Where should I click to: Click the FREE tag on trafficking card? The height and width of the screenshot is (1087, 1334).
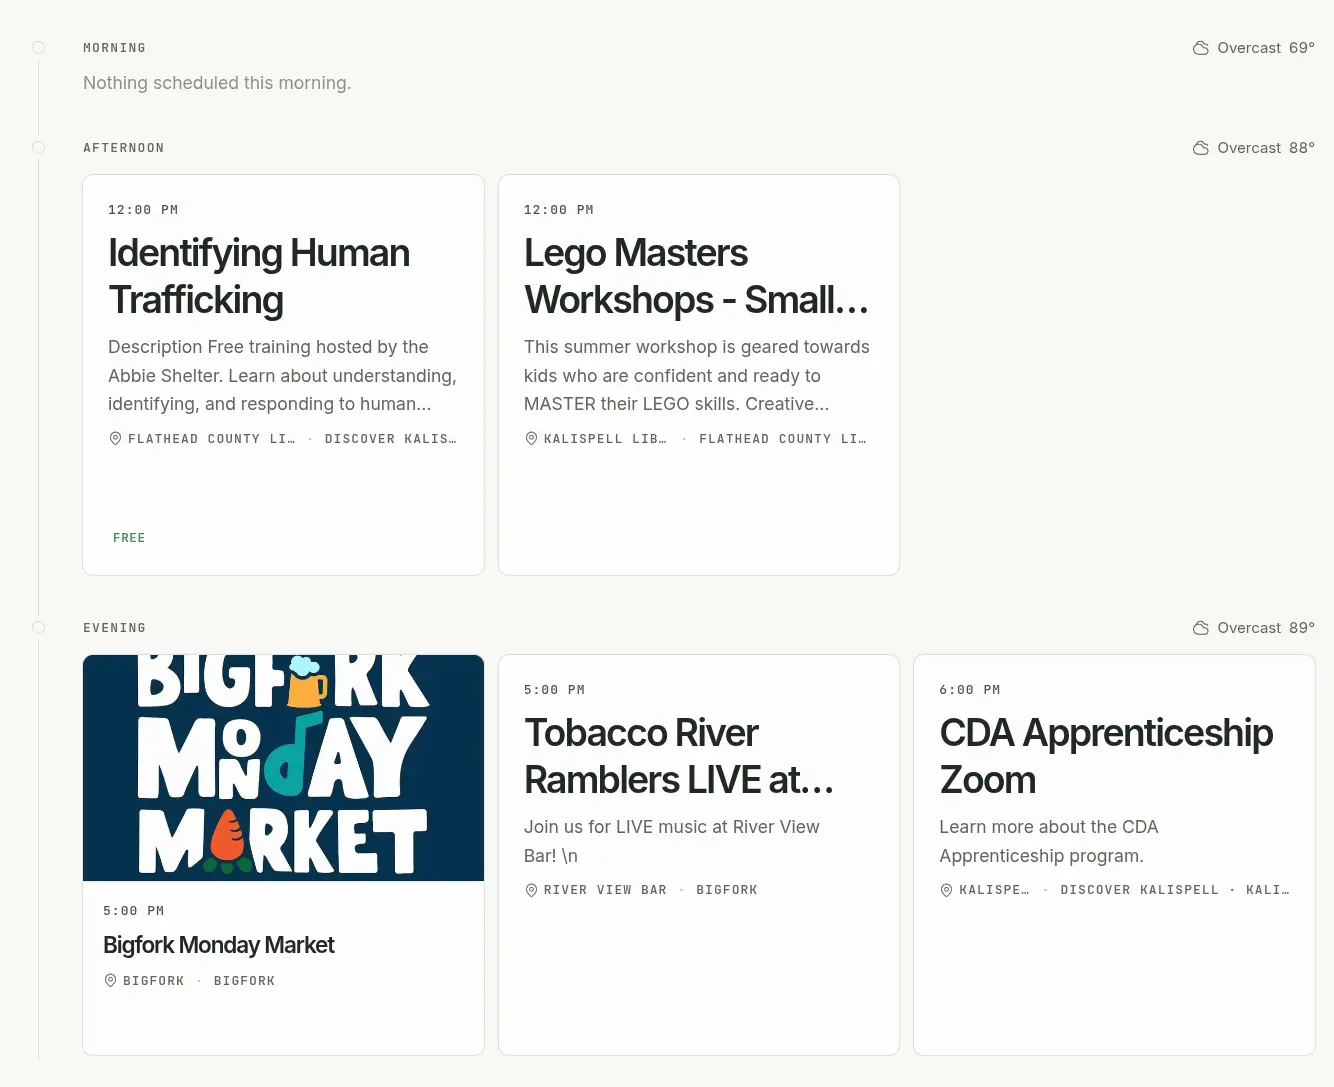[x=129, y=538]
